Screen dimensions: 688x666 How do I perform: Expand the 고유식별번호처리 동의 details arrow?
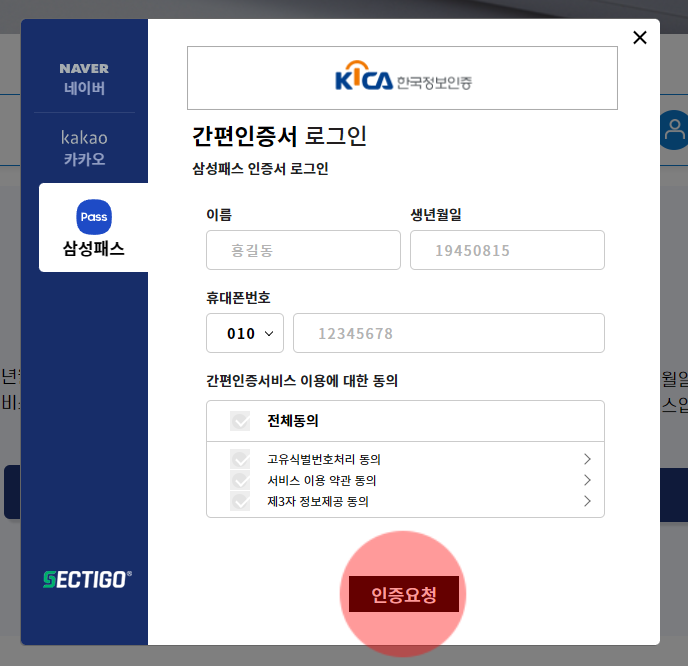tap(588, 459)
